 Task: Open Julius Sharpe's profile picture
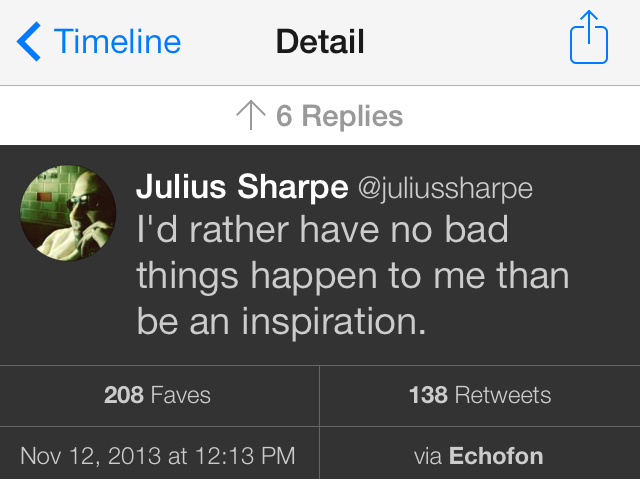pos(68,213)
